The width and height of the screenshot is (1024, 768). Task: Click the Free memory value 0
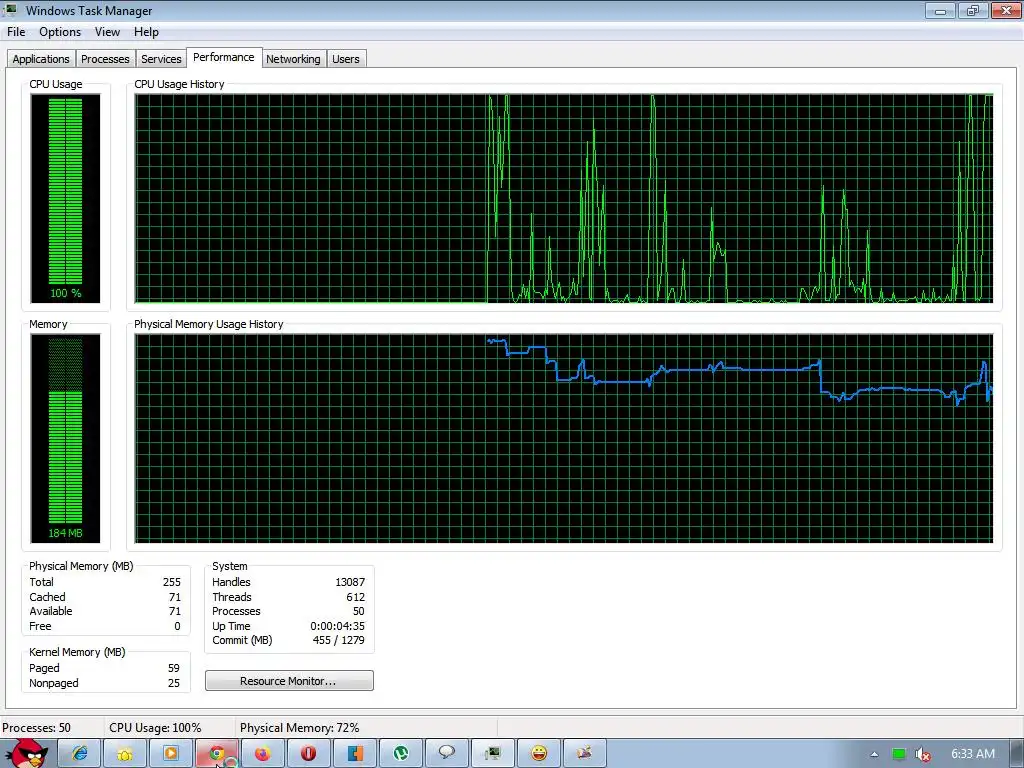point(177,626)
